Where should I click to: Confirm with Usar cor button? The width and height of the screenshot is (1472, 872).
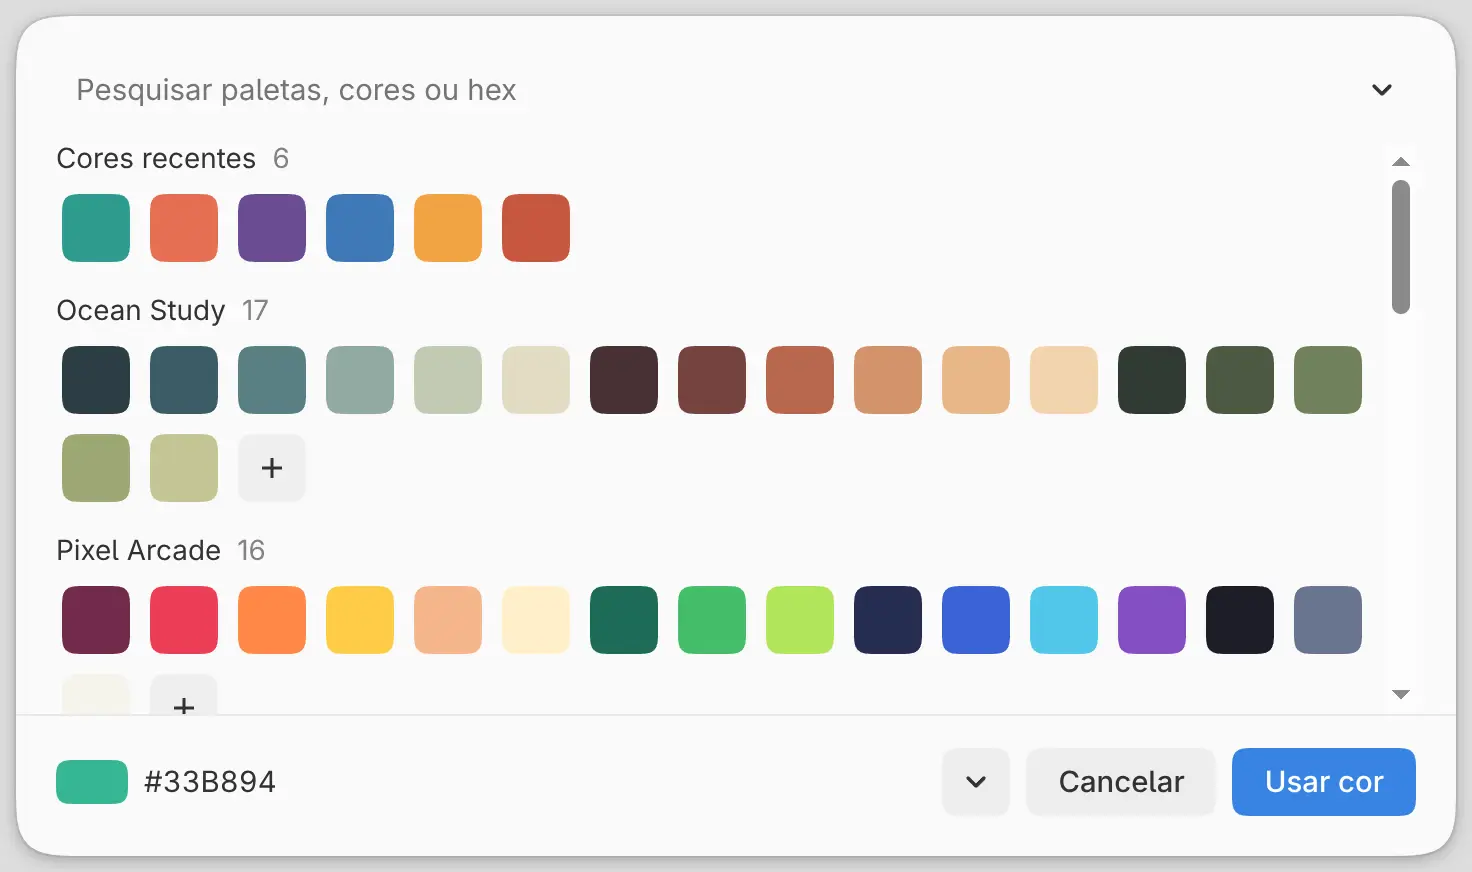point(1324,782)
